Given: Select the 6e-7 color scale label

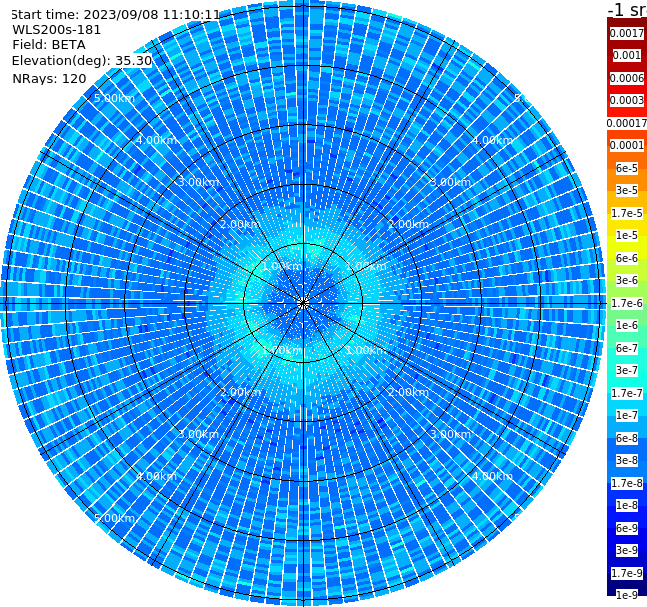Looking at the screenshot, I should [x=627, y=348].
